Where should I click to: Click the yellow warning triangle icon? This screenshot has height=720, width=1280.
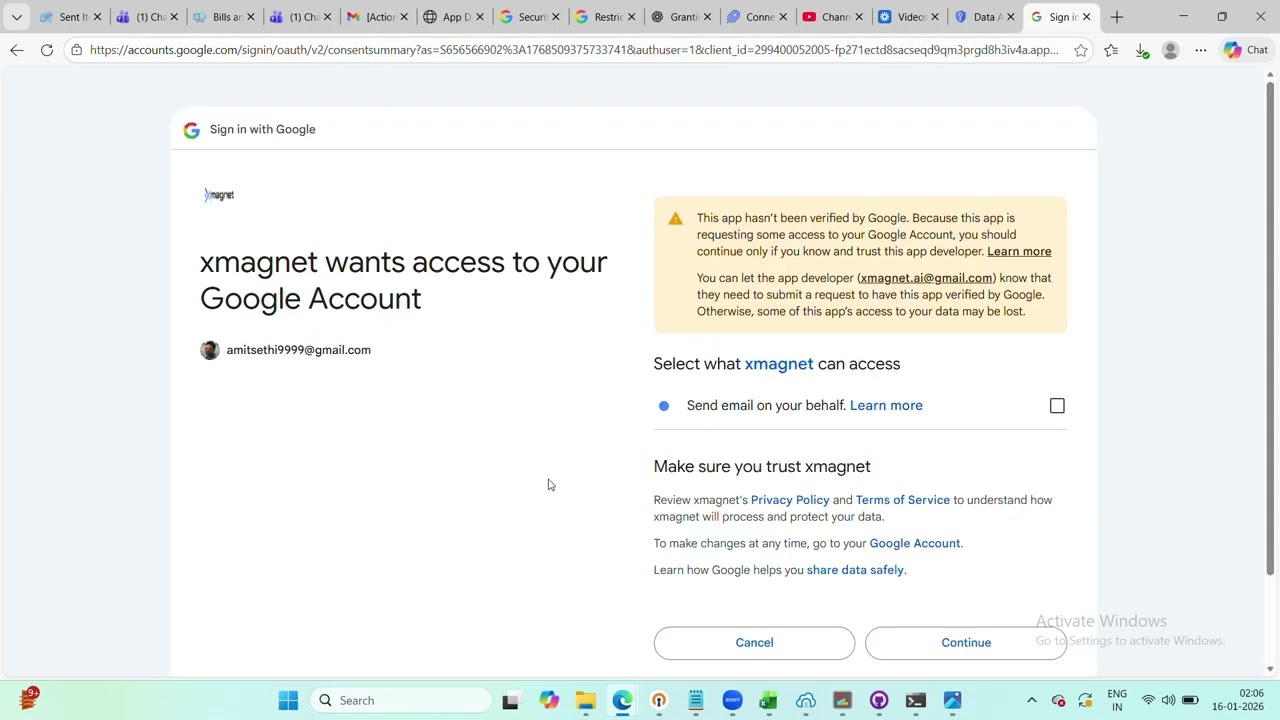click(x=676, y=219)
